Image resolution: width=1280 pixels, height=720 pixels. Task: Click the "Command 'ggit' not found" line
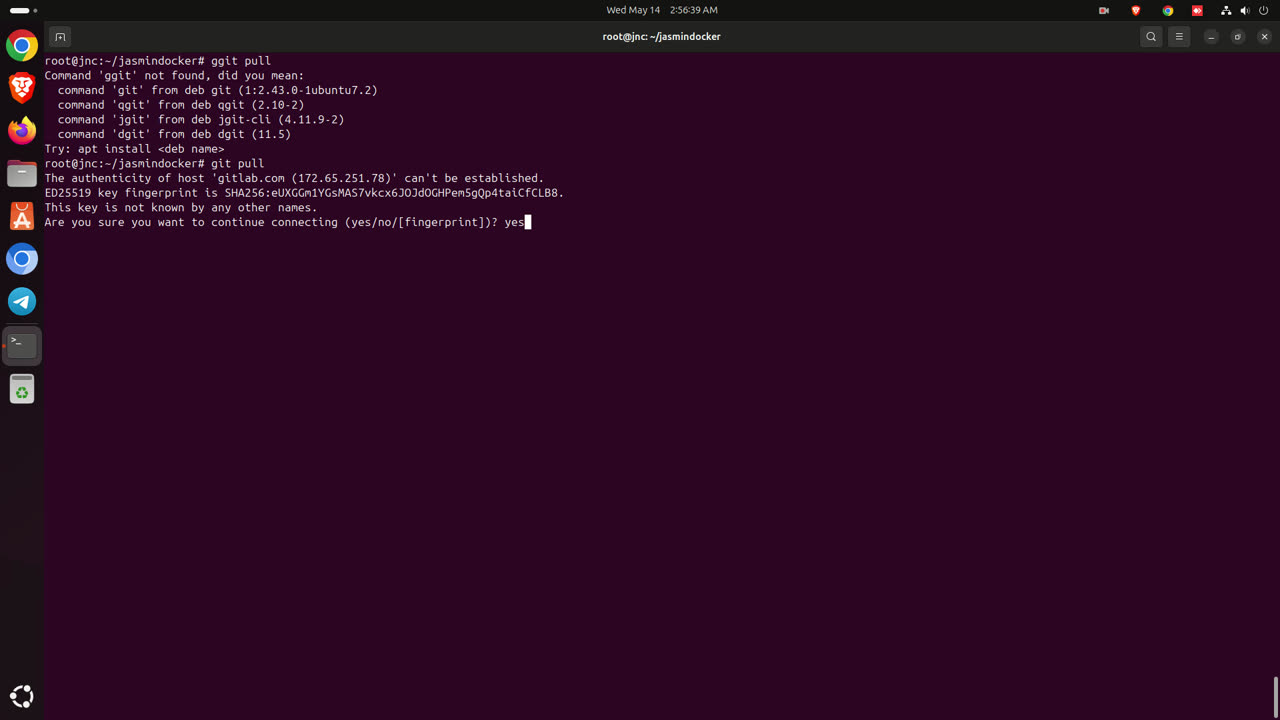(174, 75)
